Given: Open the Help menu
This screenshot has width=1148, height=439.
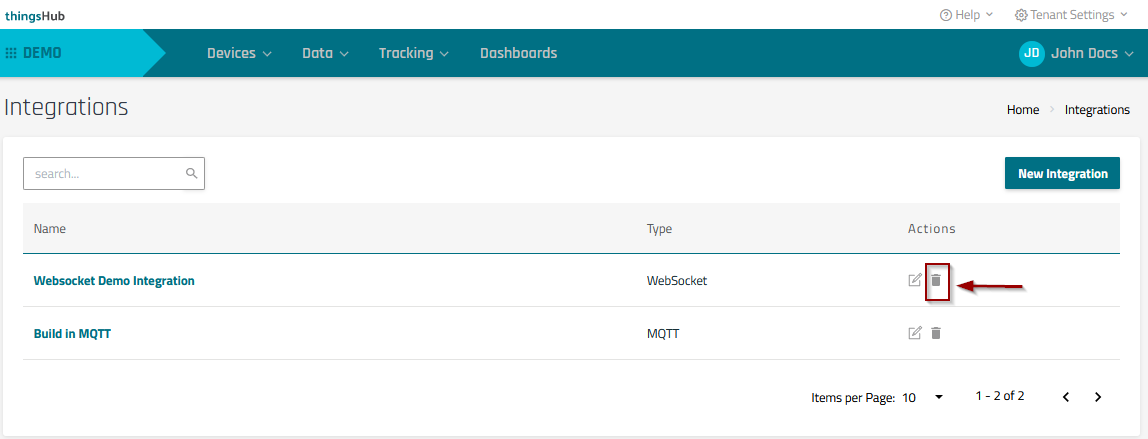Looking at the screenshot, I should click(966, 15).
